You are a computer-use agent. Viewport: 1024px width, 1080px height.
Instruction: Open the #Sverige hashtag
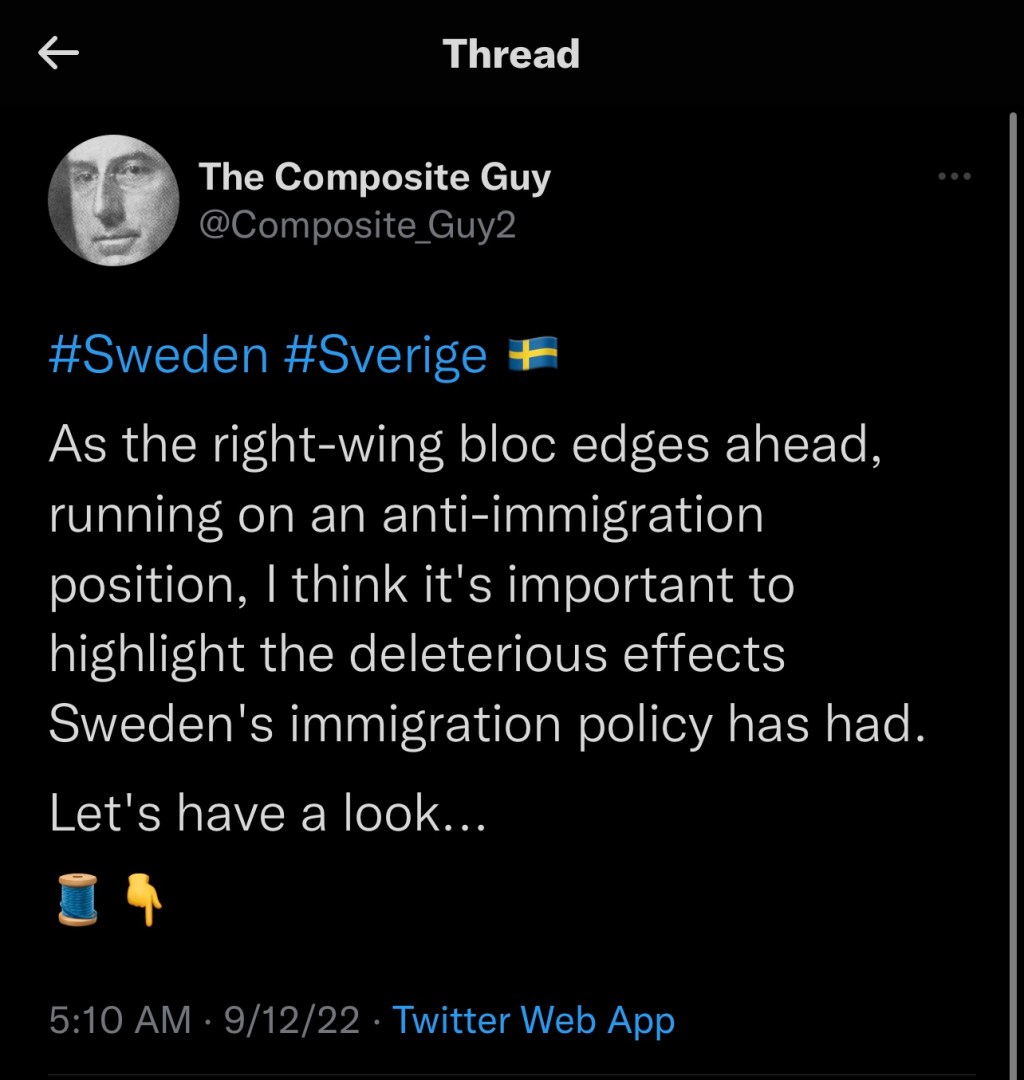click(386, 356)
